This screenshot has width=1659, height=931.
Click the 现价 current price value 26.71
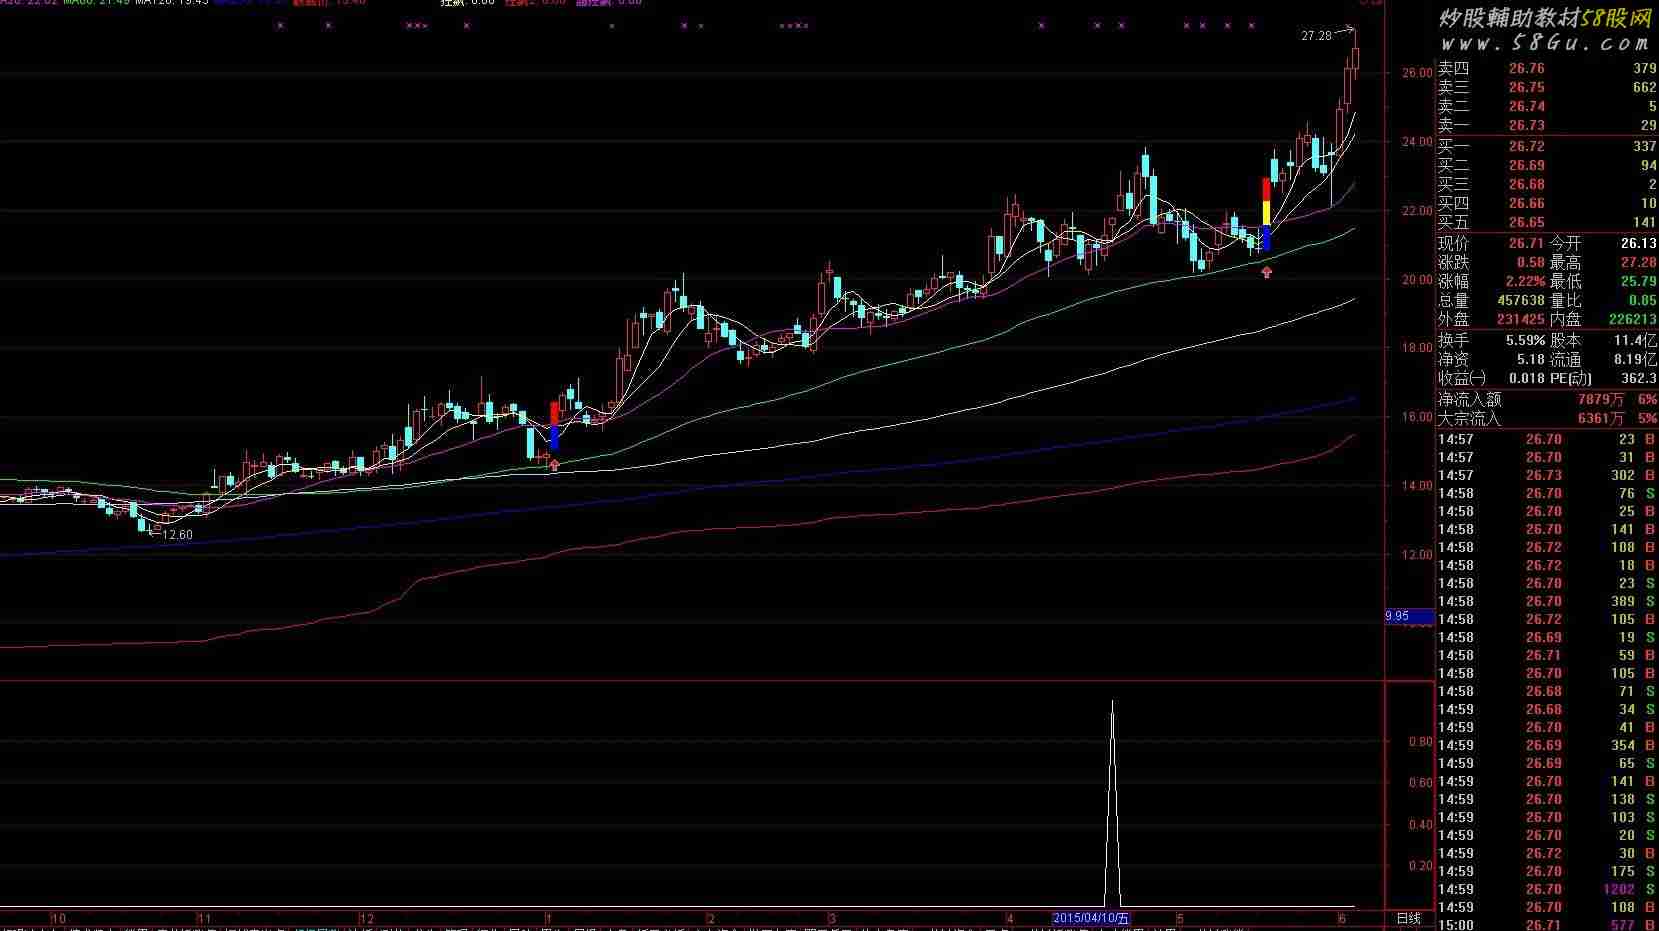(x=1526, y=243)
